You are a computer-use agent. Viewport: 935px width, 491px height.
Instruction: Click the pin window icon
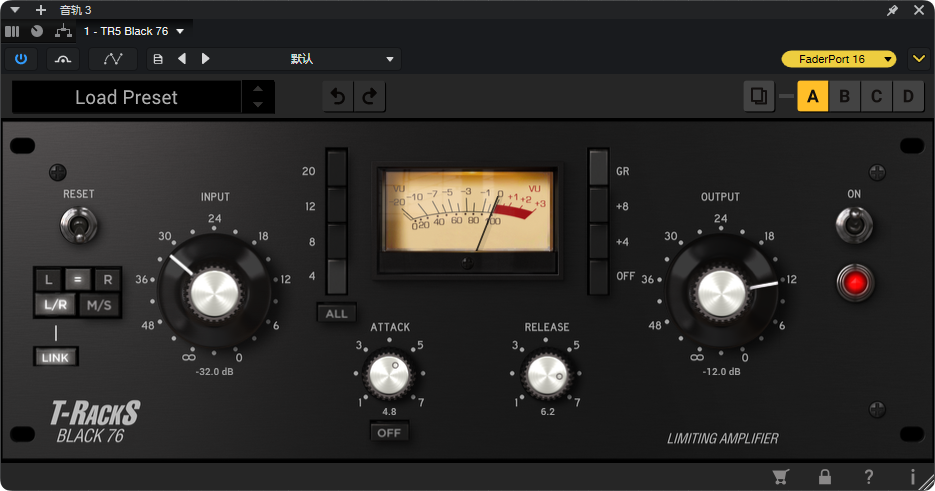click(893, 10)
